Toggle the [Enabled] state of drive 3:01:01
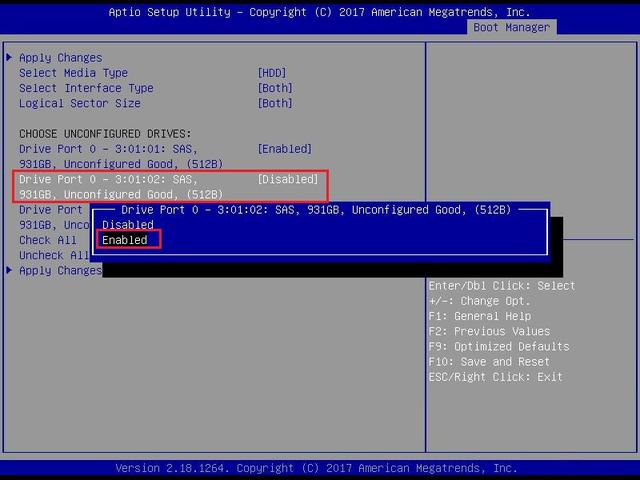 (x=284, y=149)
